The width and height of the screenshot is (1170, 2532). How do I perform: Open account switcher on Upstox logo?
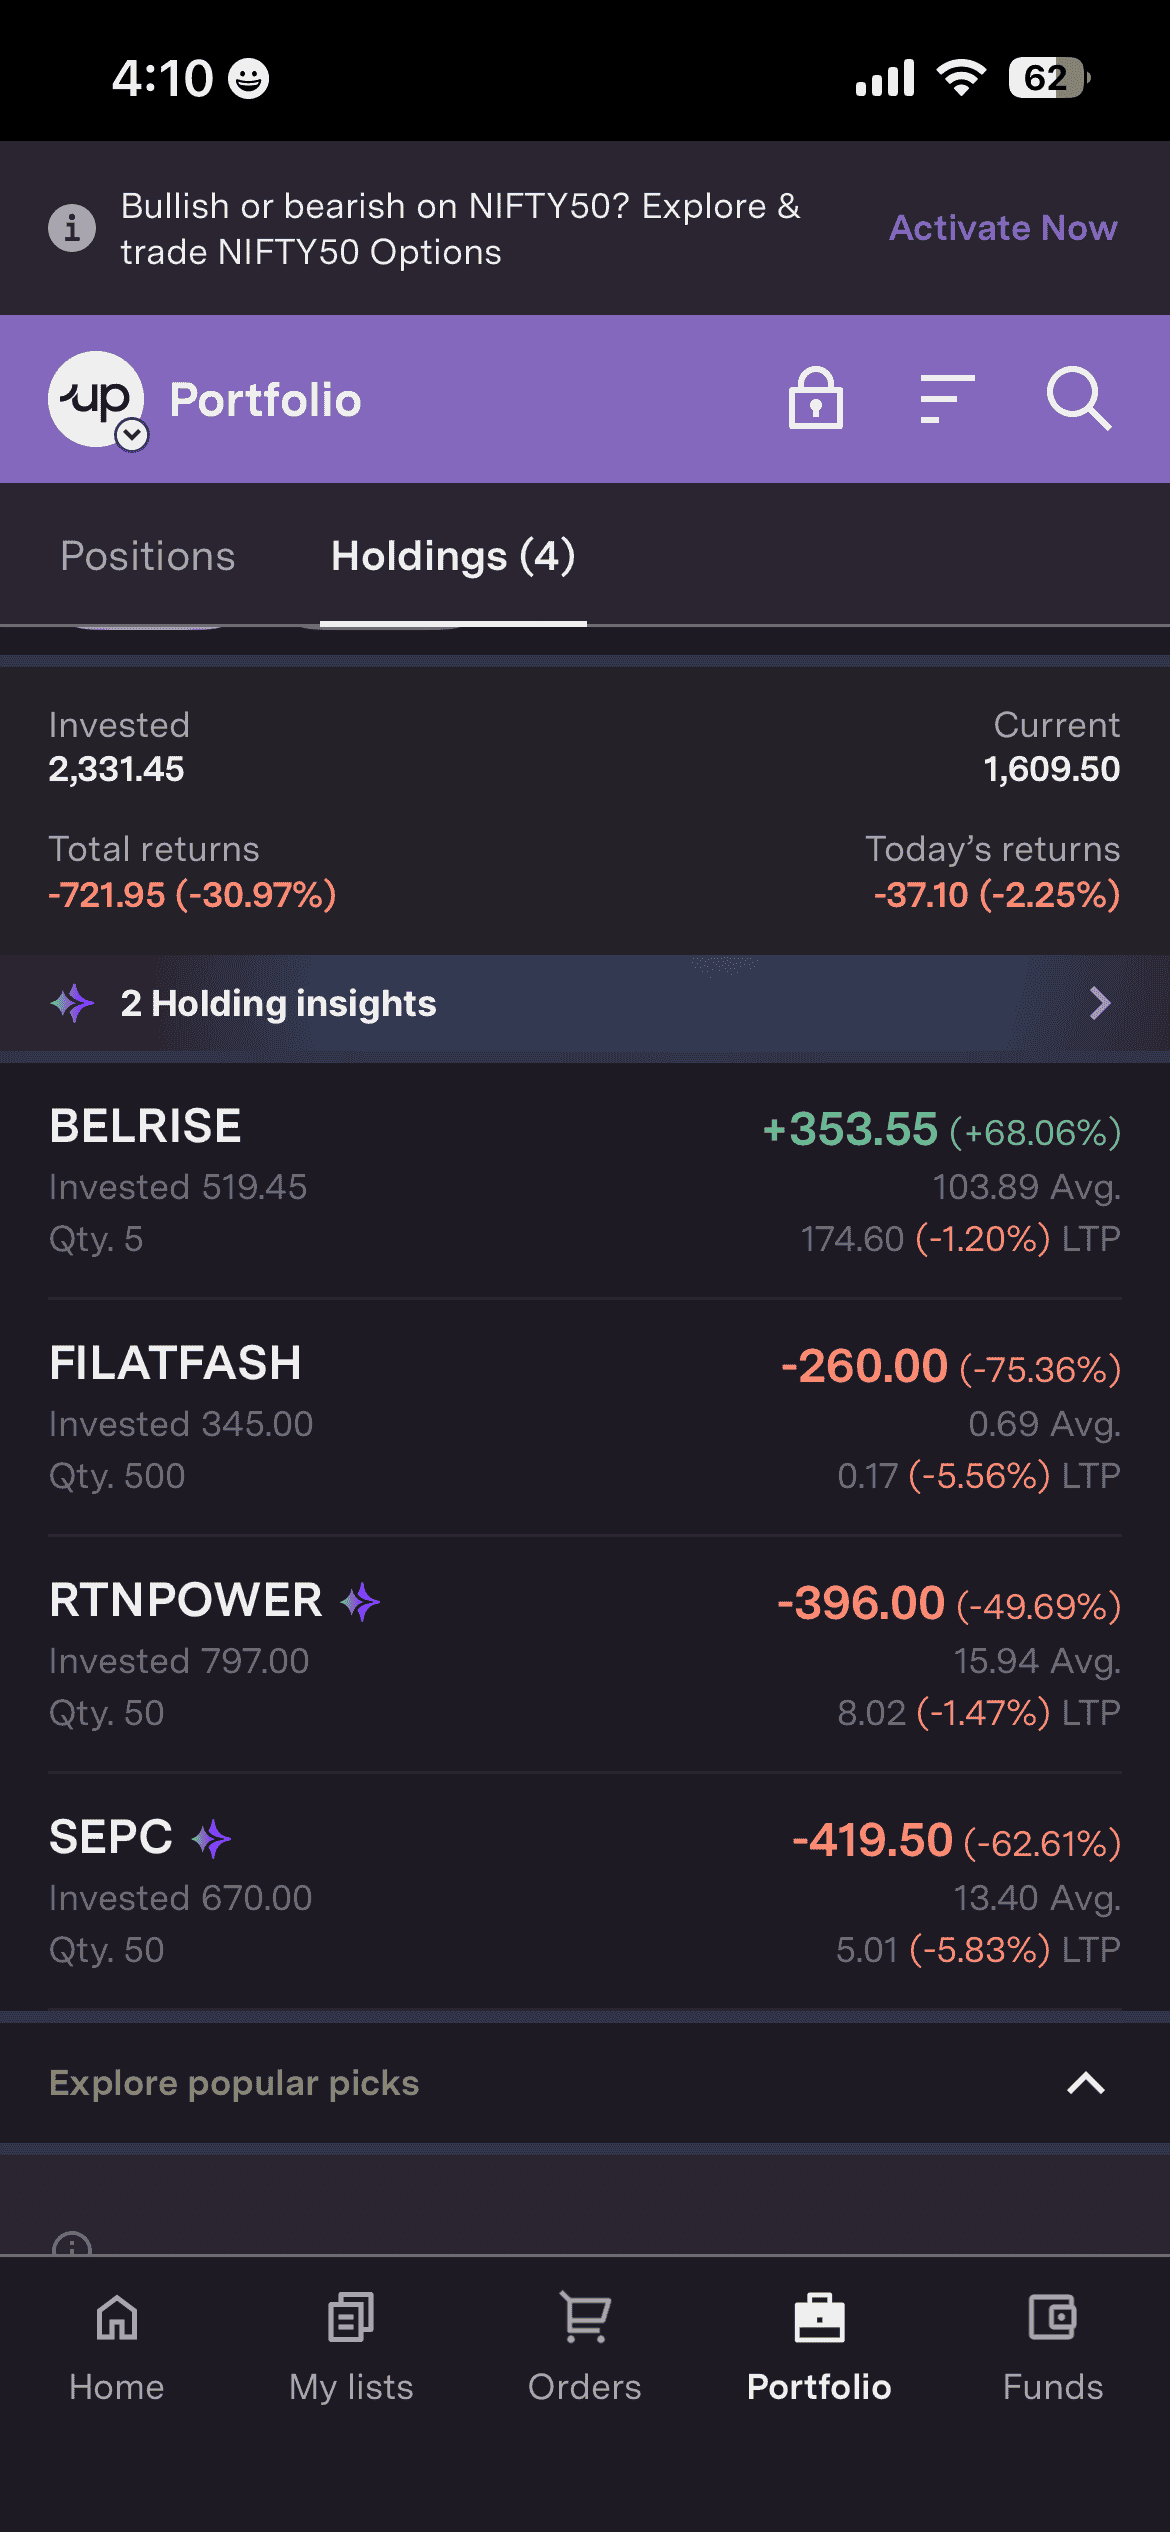click(132, 435)
